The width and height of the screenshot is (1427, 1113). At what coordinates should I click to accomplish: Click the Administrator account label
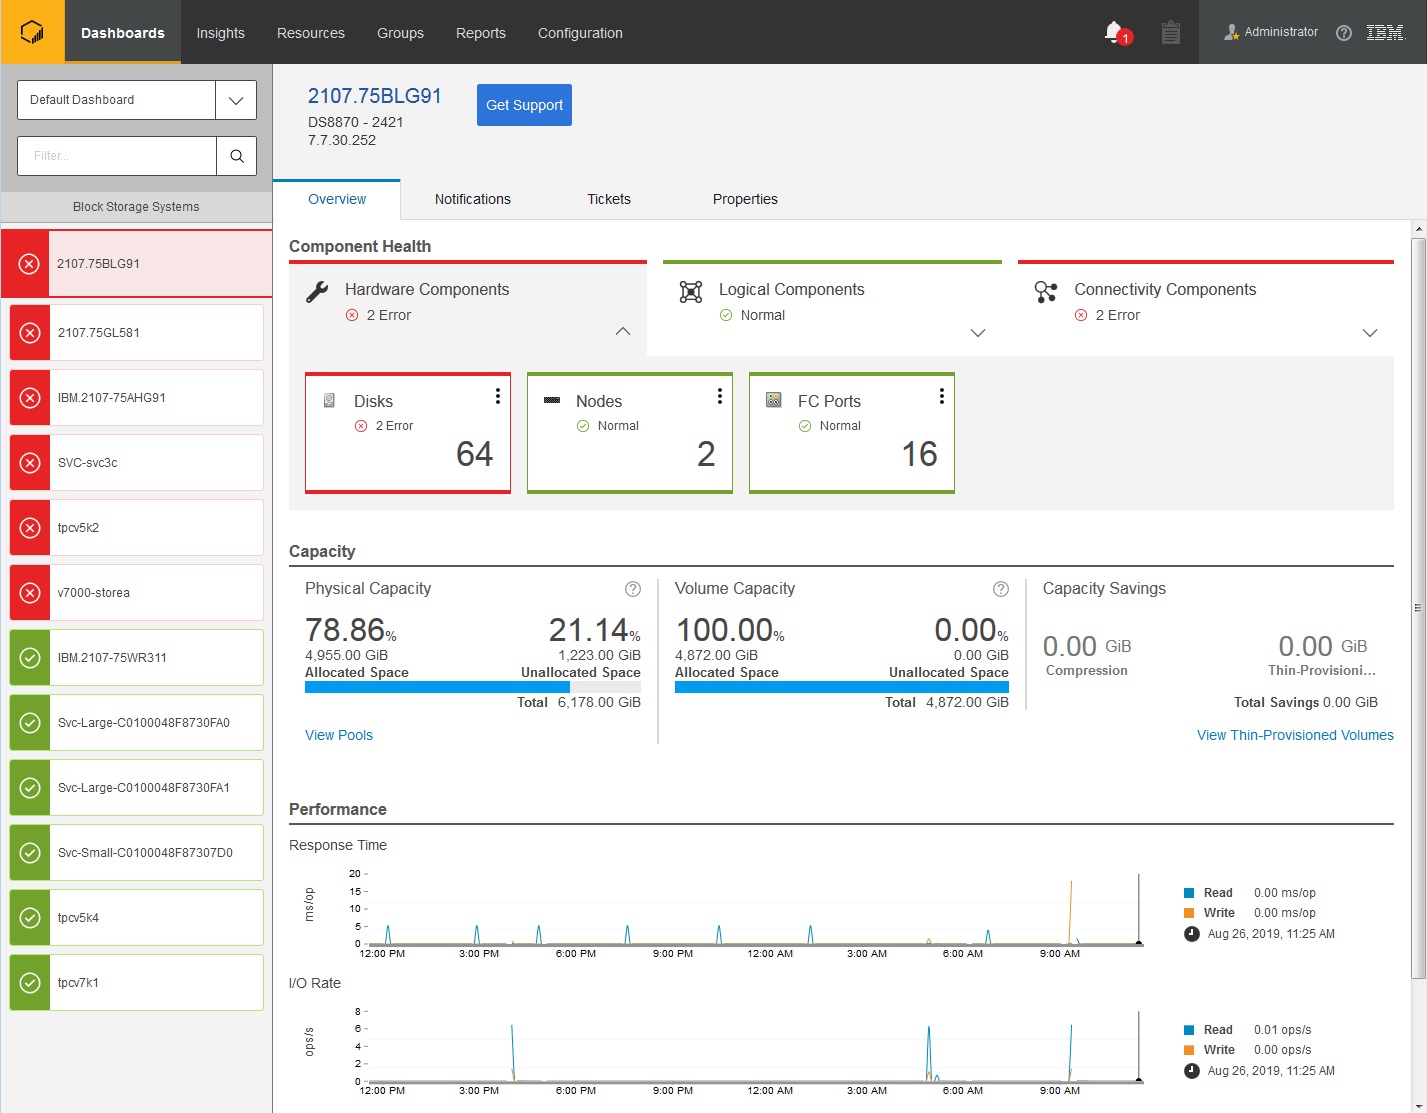1281,32
